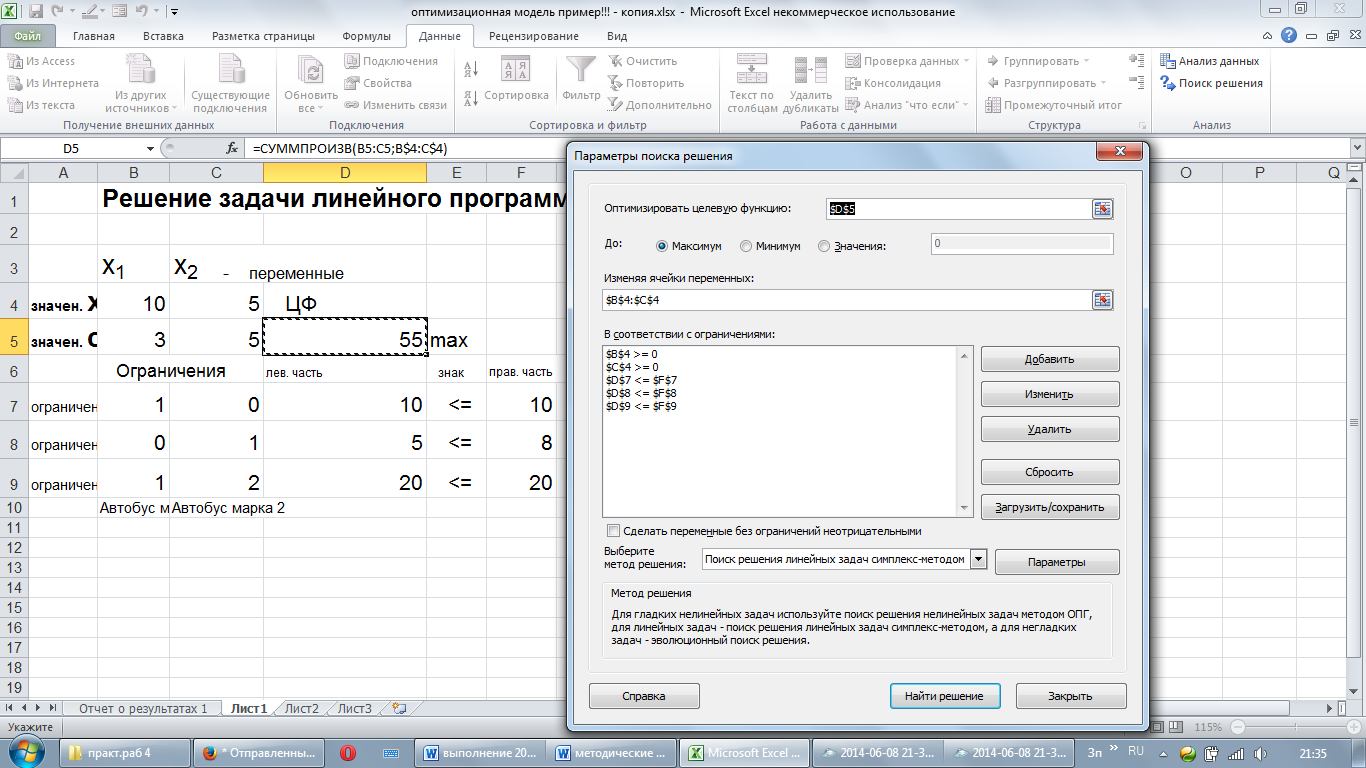Click Консолидация in data tools
Image resolution: width=1366 pixels, height=768 pixels.
(x=893, y=83)
